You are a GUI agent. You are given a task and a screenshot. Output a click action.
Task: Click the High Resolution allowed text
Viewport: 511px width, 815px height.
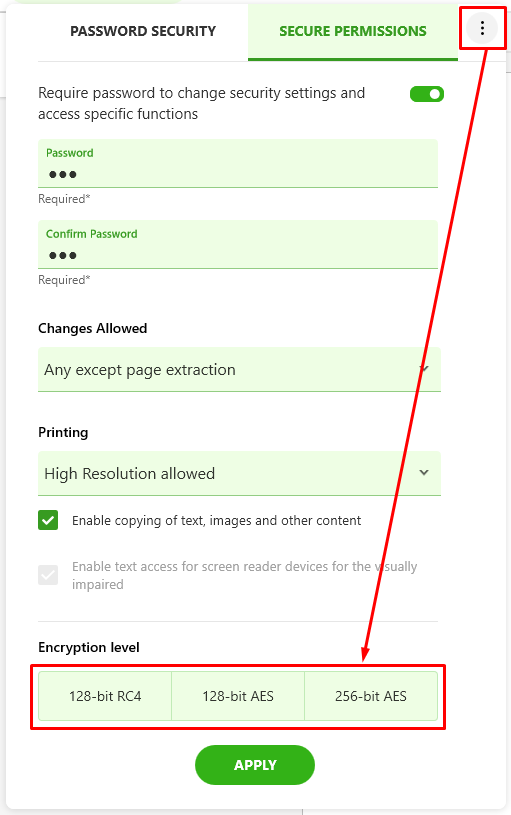point(129,474)
